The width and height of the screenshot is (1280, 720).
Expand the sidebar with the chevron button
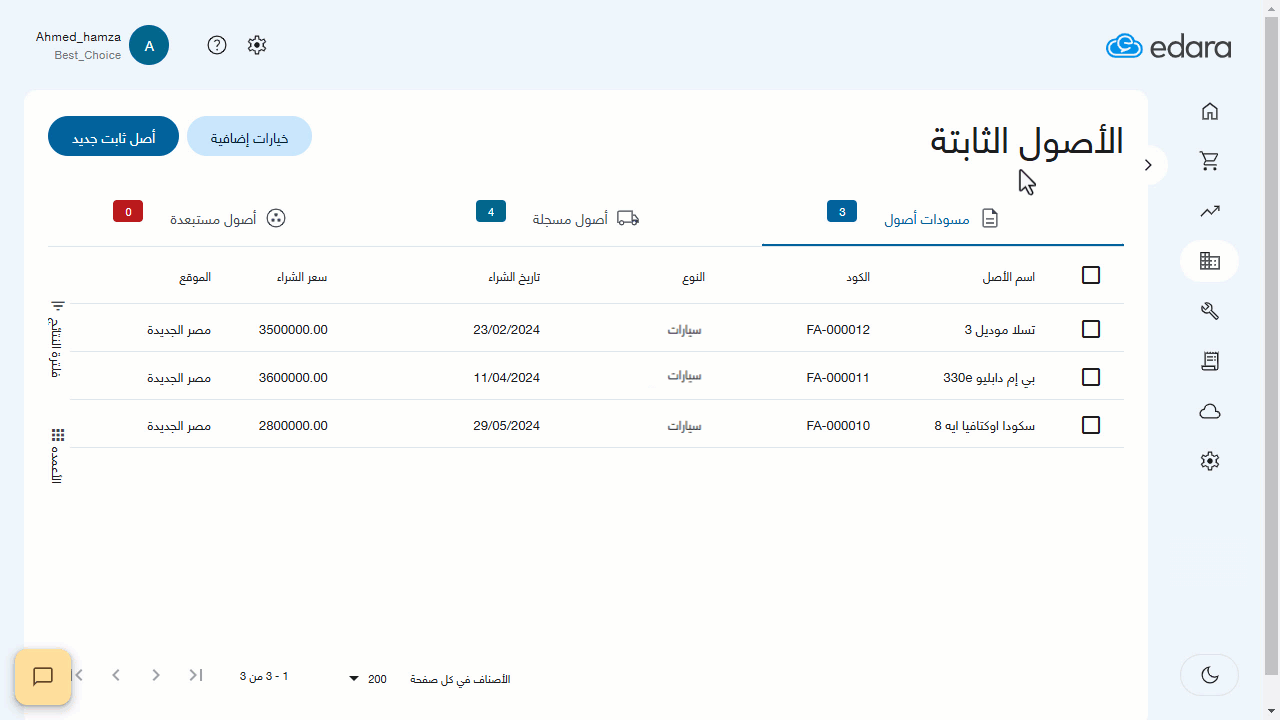[1149, 165]
